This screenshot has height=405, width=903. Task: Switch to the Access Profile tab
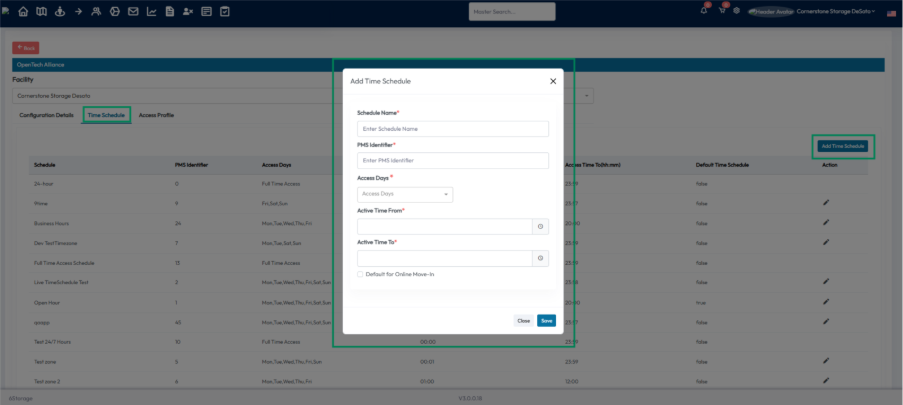(156, 116)
